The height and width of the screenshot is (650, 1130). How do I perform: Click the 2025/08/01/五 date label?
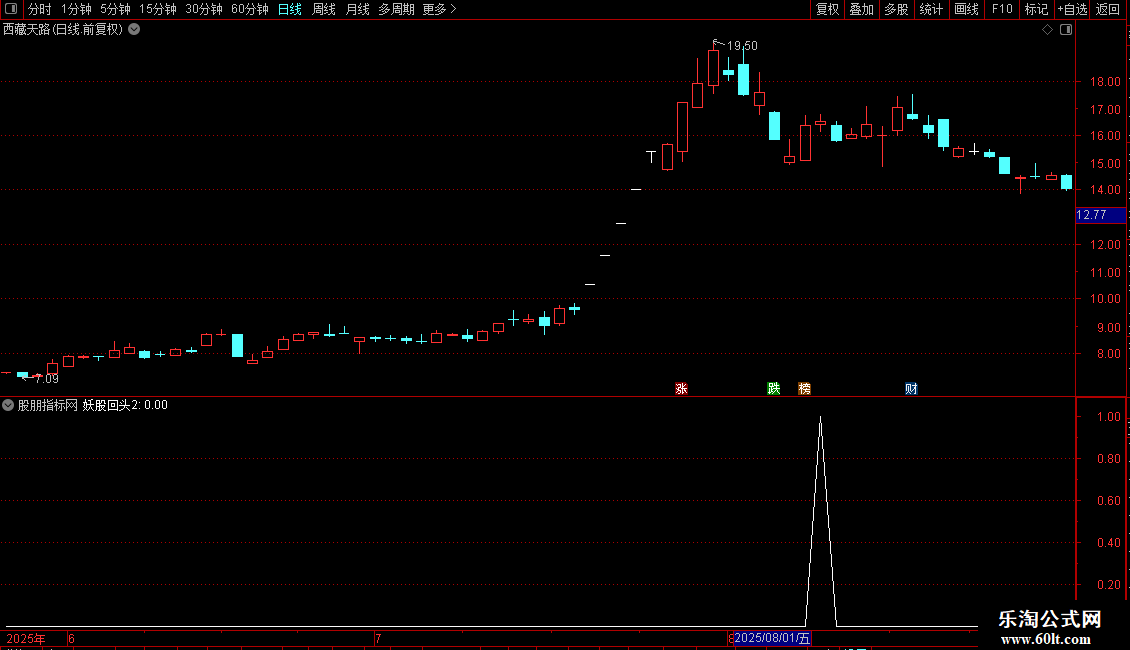click(x=772, y=638)
